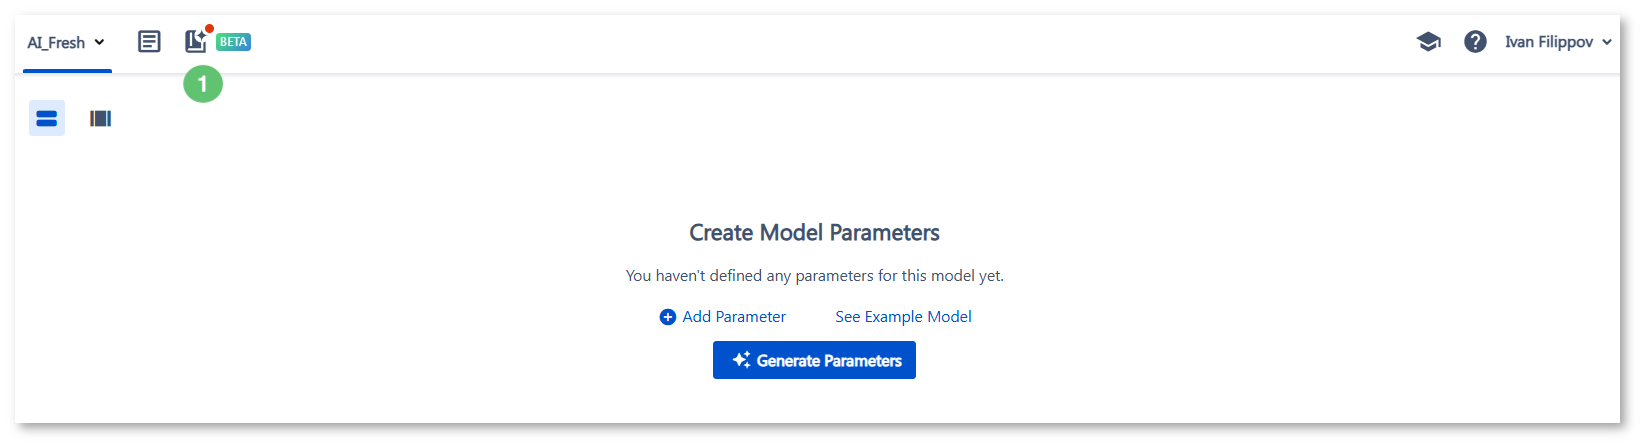This screenshot has height=448, width=1645.
Task: Expand the AI_Fresh model dropdown
Action: coord(66,43)
